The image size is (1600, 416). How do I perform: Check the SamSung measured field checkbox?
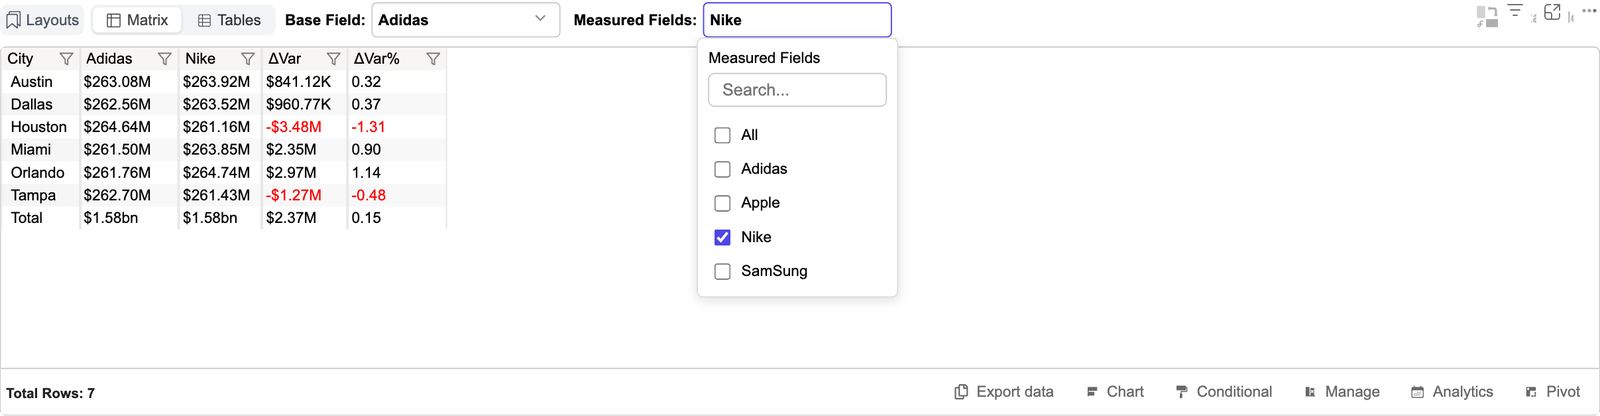click(722, 271)
